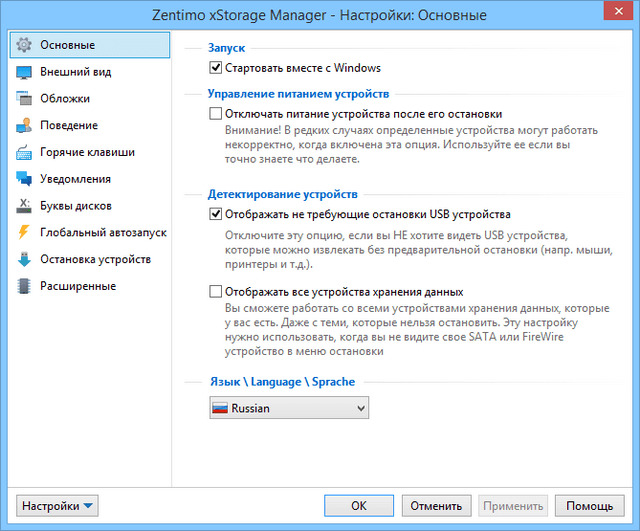
Task: Switch to the Расширенные section
Action: click(x=78, y=286)
